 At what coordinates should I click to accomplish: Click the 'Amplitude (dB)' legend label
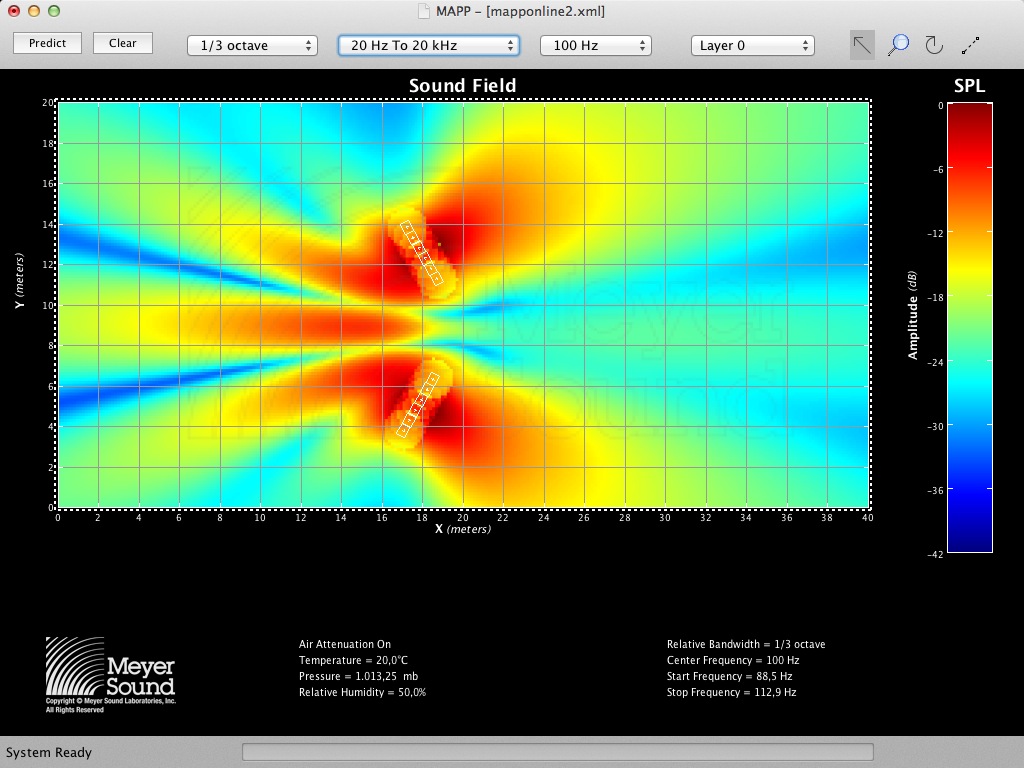(912, 315)
